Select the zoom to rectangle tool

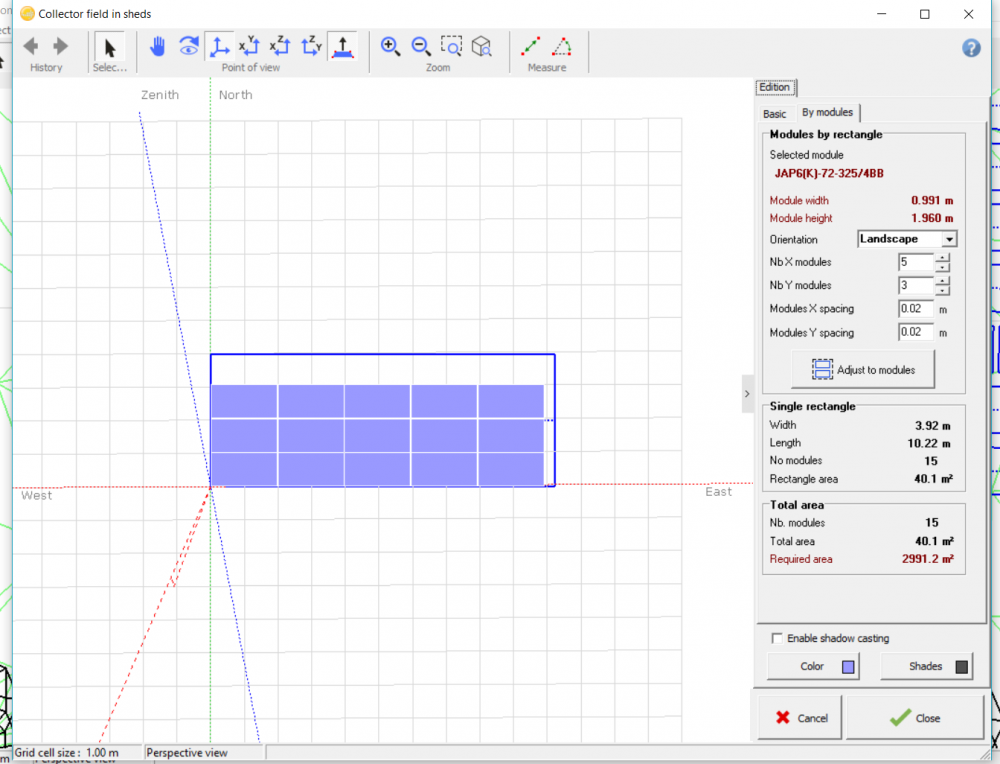click(x=452, y=46)
